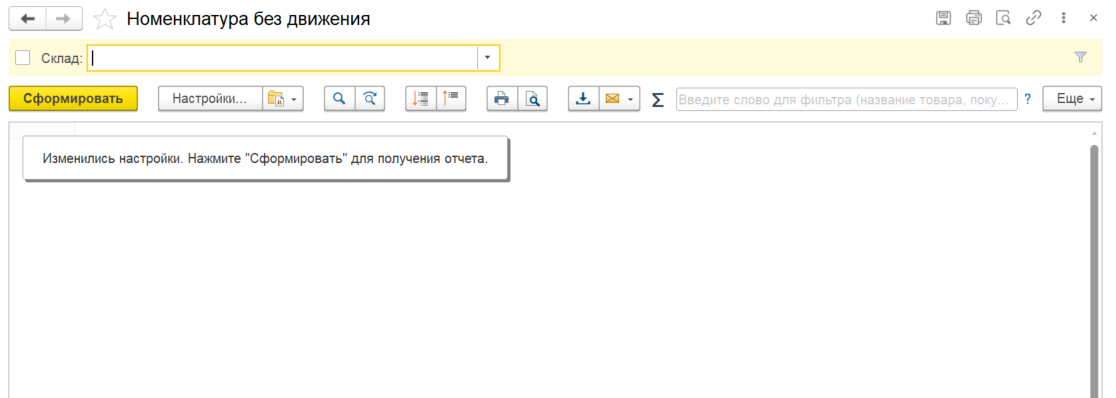Viewport: 1116px width, 398px height.
Task: Collapse all groups icon
Action: [451, 99]
